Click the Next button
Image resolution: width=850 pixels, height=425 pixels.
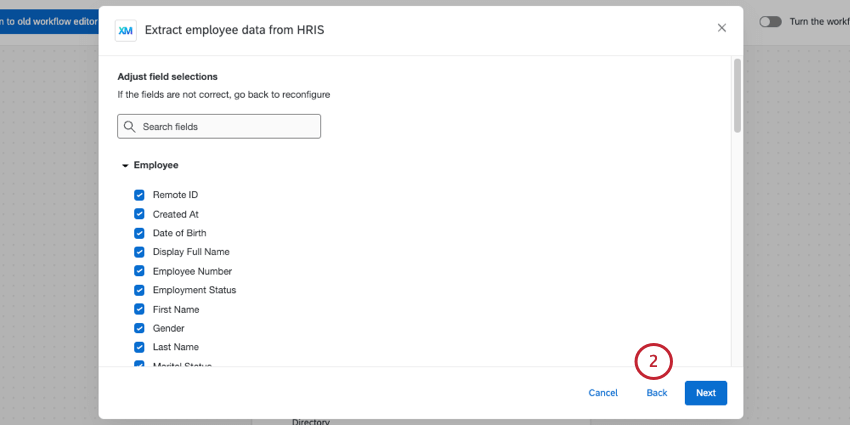(705, 393)
